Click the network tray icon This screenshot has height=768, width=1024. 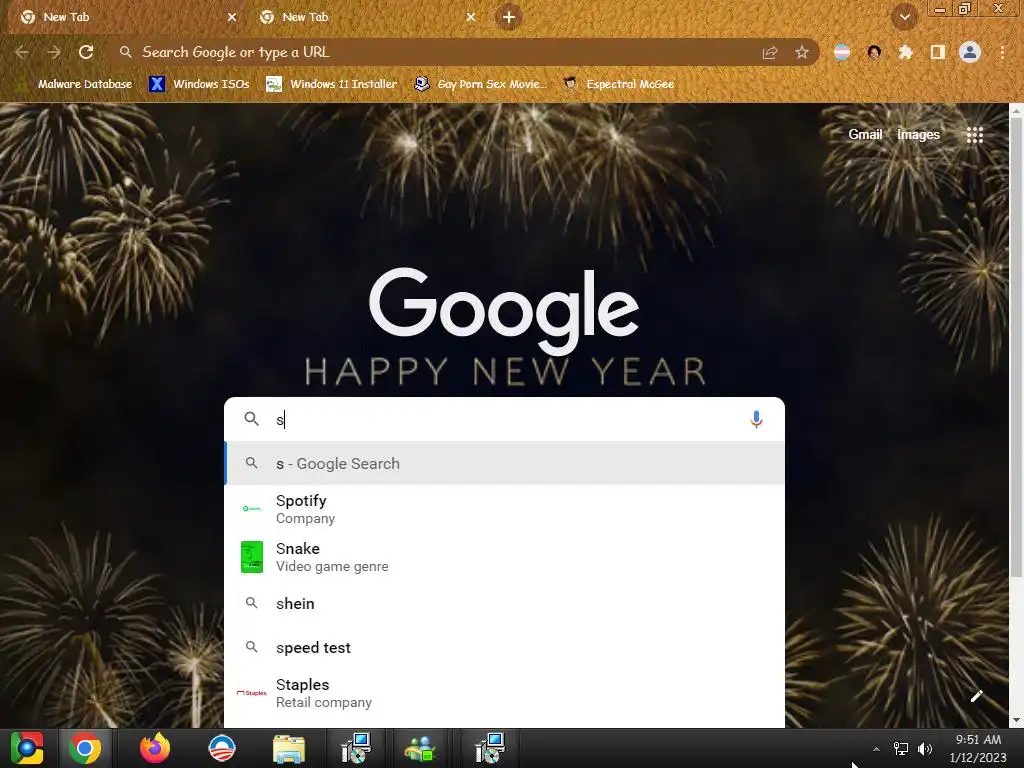(x=901, y=749)
